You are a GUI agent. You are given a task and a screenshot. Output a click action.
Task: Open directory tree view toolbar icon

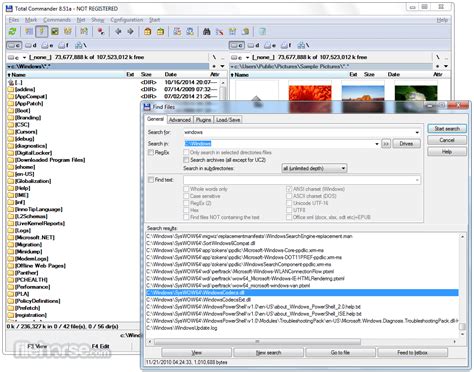click(x=68, y=32)
